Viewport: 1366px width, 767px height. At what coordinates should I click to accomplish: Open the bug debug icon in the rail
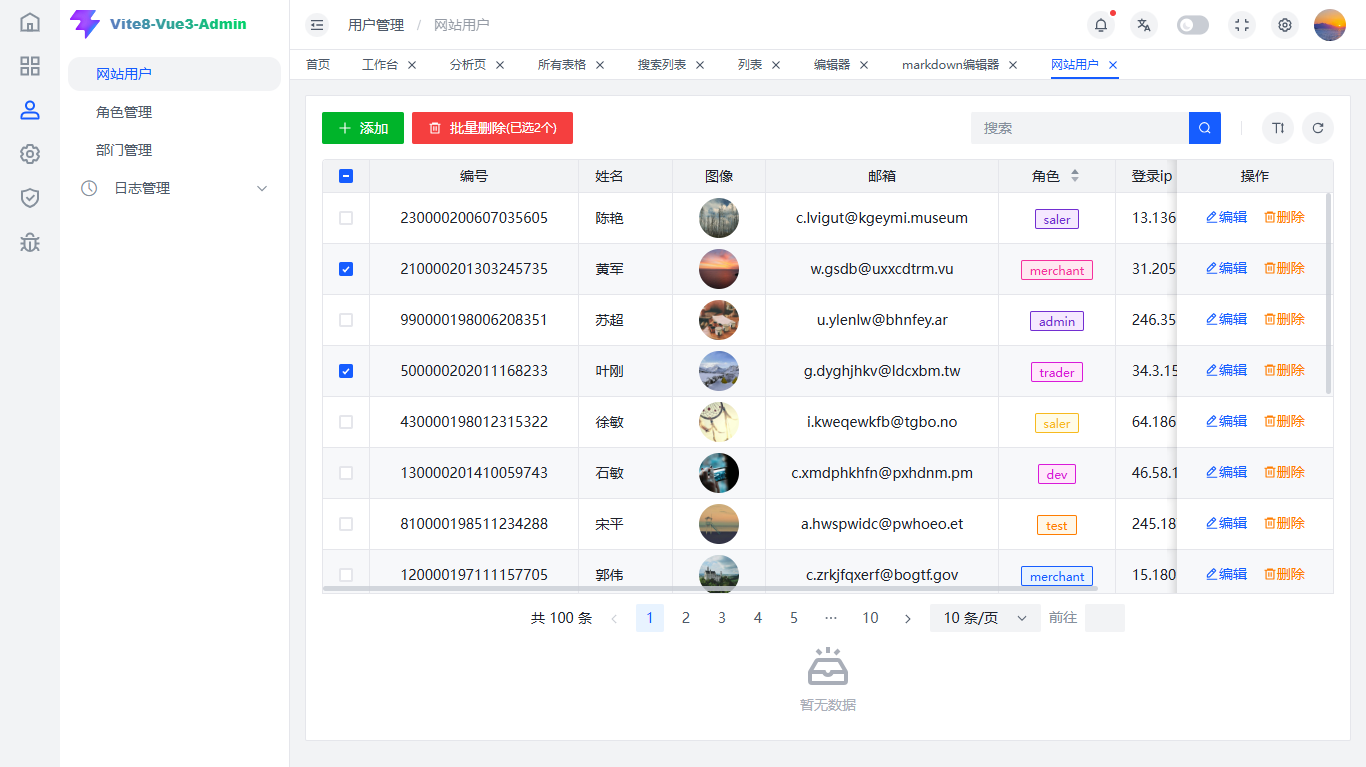pos(30,242)
